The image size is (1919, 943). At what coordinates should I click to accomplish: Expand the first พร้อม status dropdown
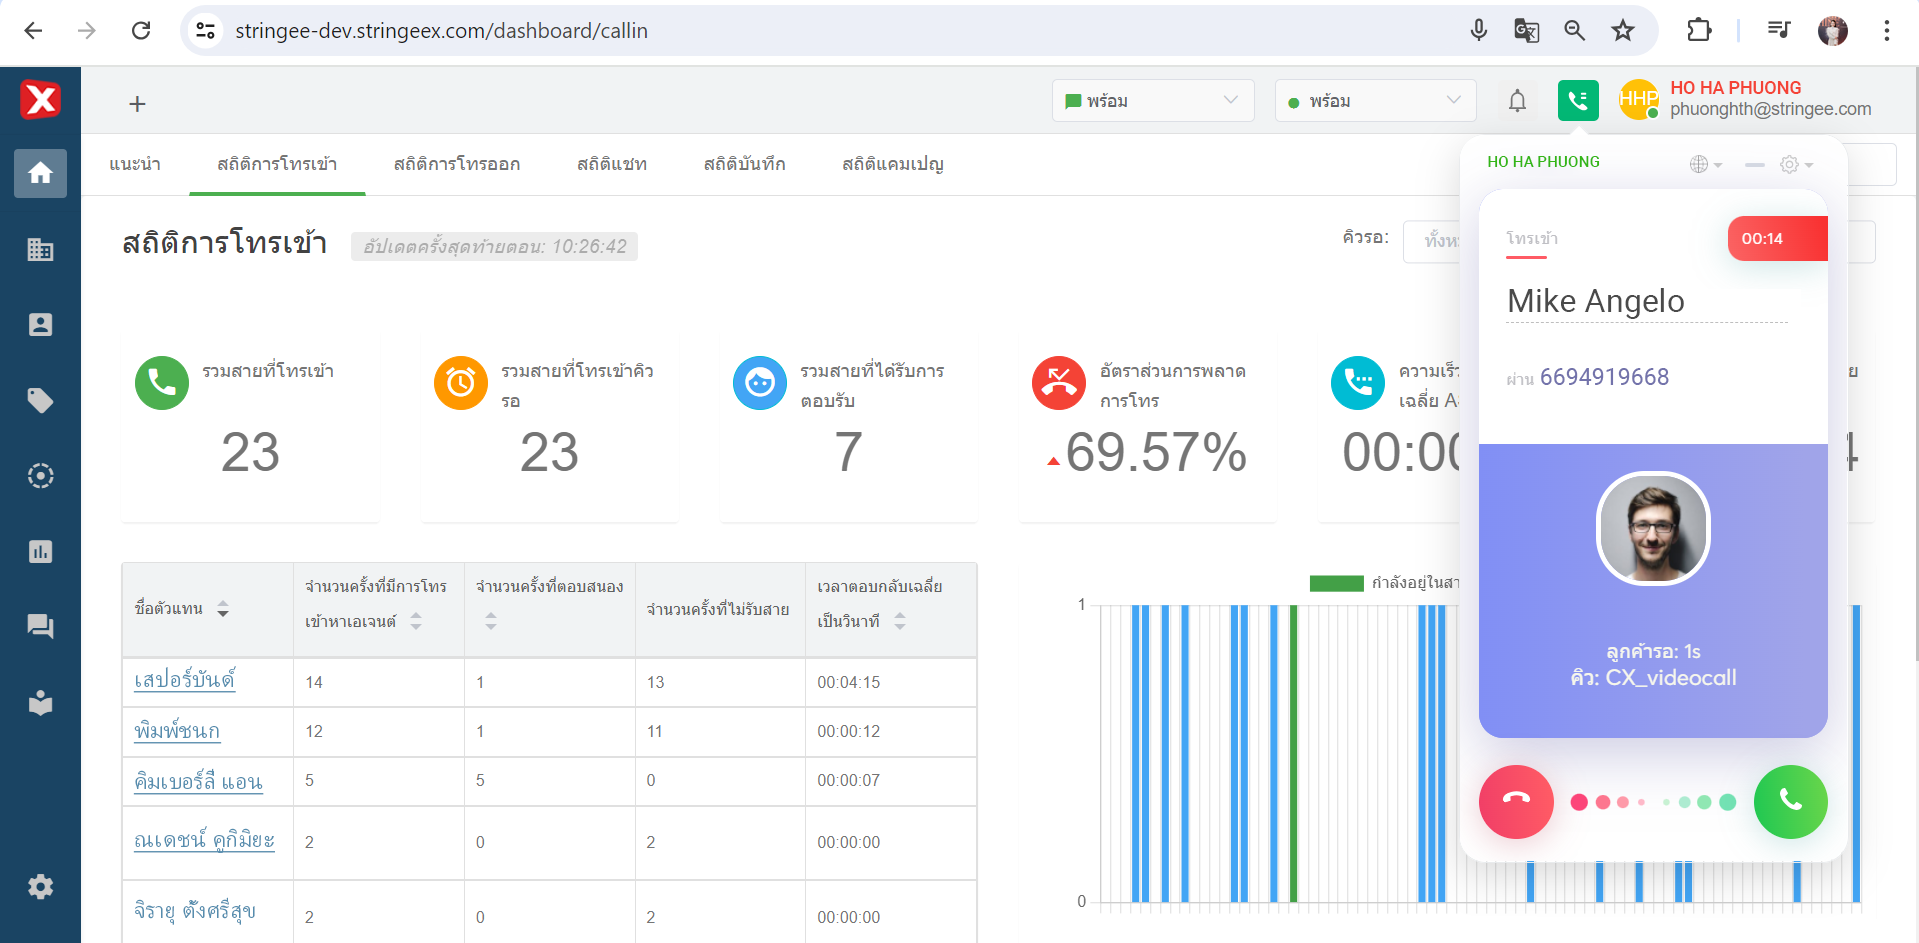pos(1152,101)
